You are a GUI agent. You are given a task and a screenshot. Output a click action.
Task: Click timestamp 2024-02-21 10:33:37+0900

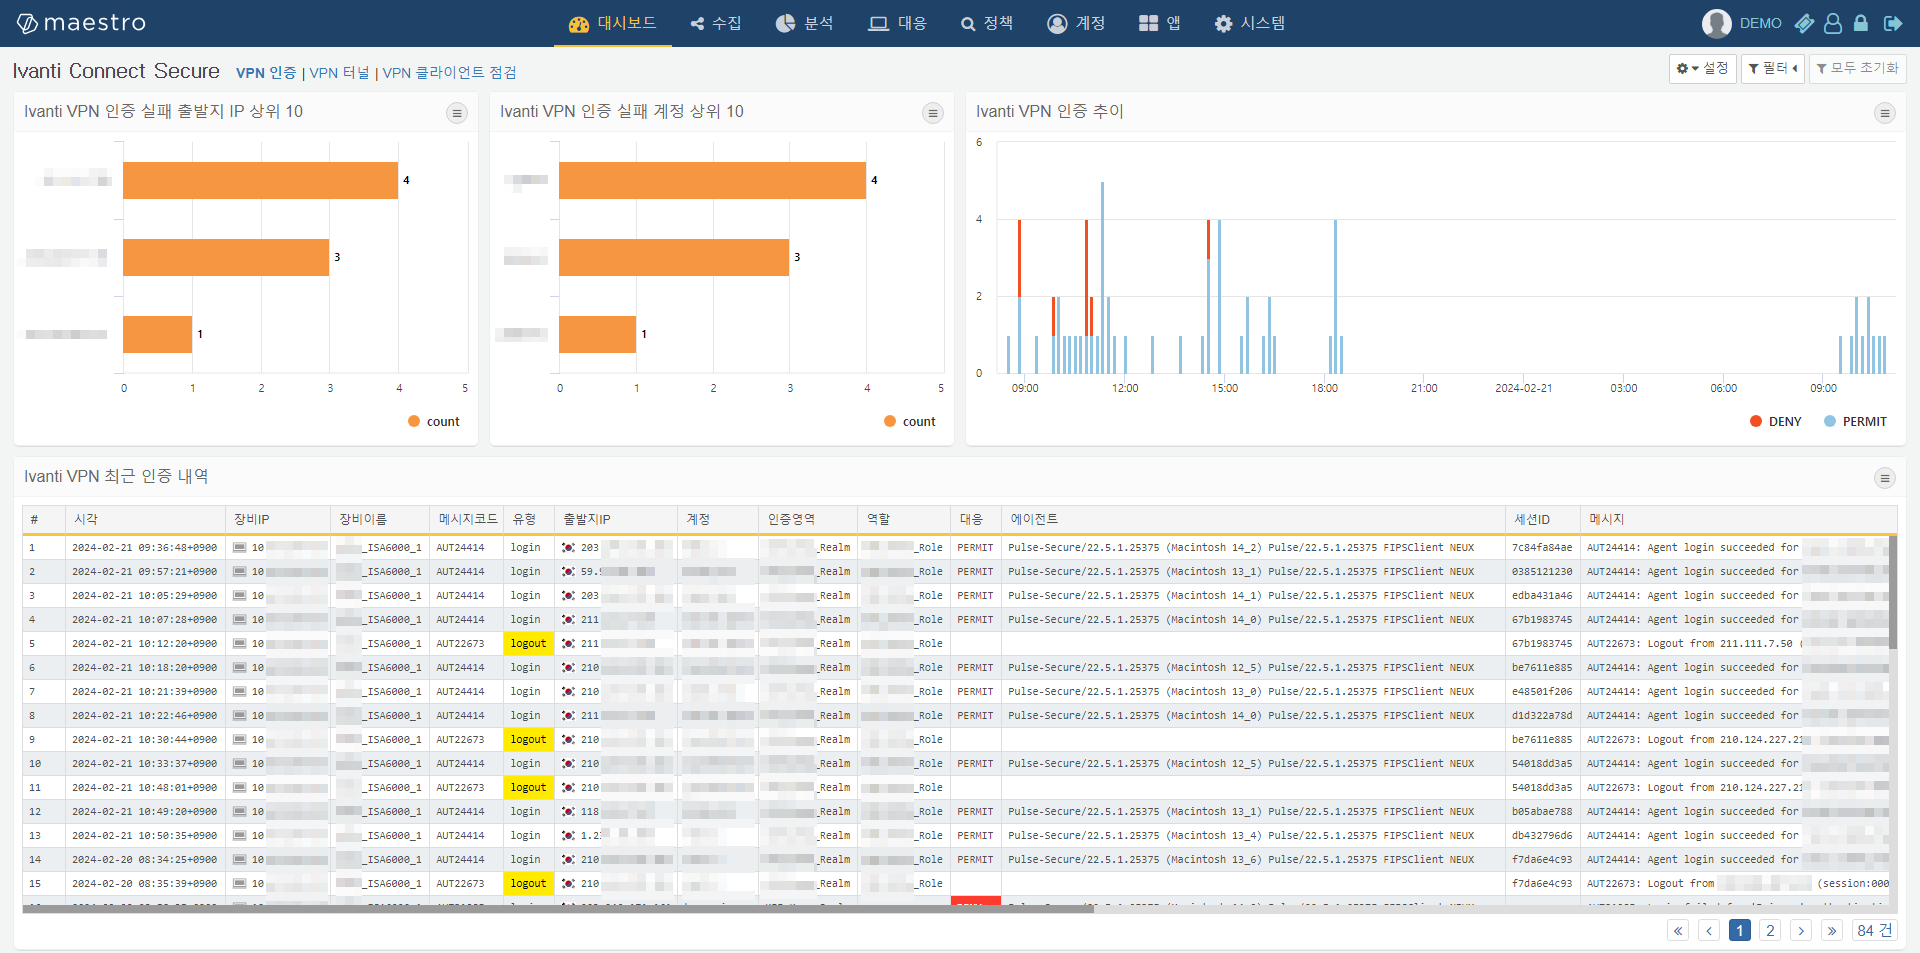(144, 764)
